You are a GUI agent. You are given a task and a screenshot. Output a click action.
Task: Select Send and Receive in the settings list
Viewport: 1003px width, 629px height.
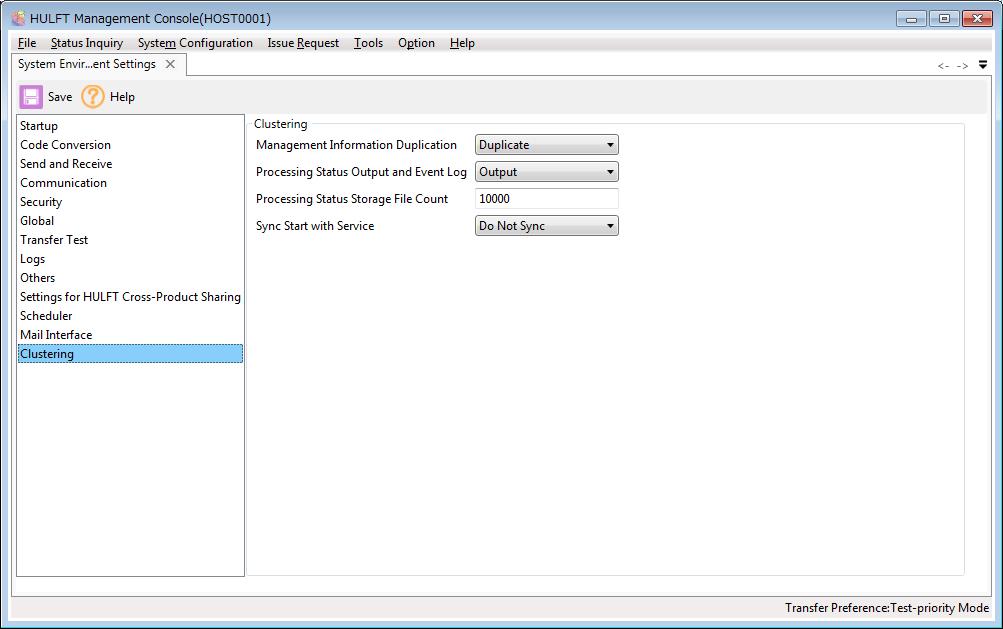[x=130, y=164]
